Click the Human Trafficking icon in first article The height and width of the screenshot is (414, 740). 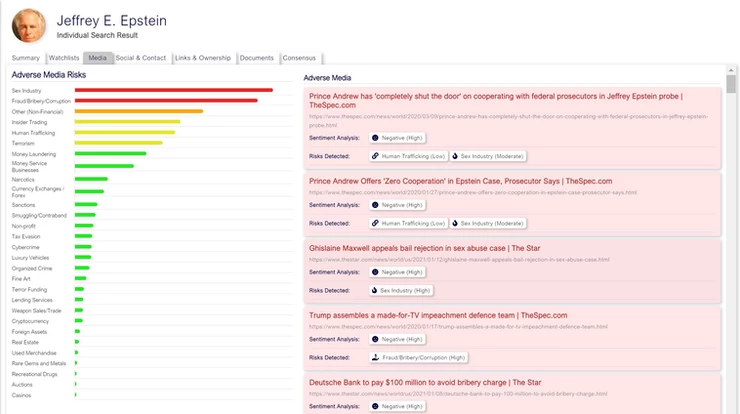[375, 156]
